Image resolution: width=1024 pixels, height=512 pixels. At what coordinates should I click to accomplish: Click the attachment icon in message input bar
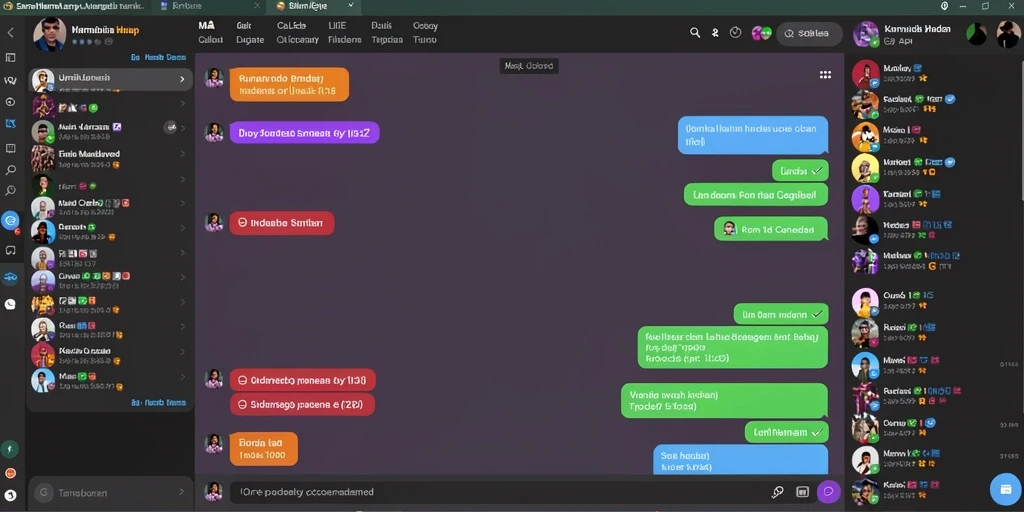pos(777,492)
